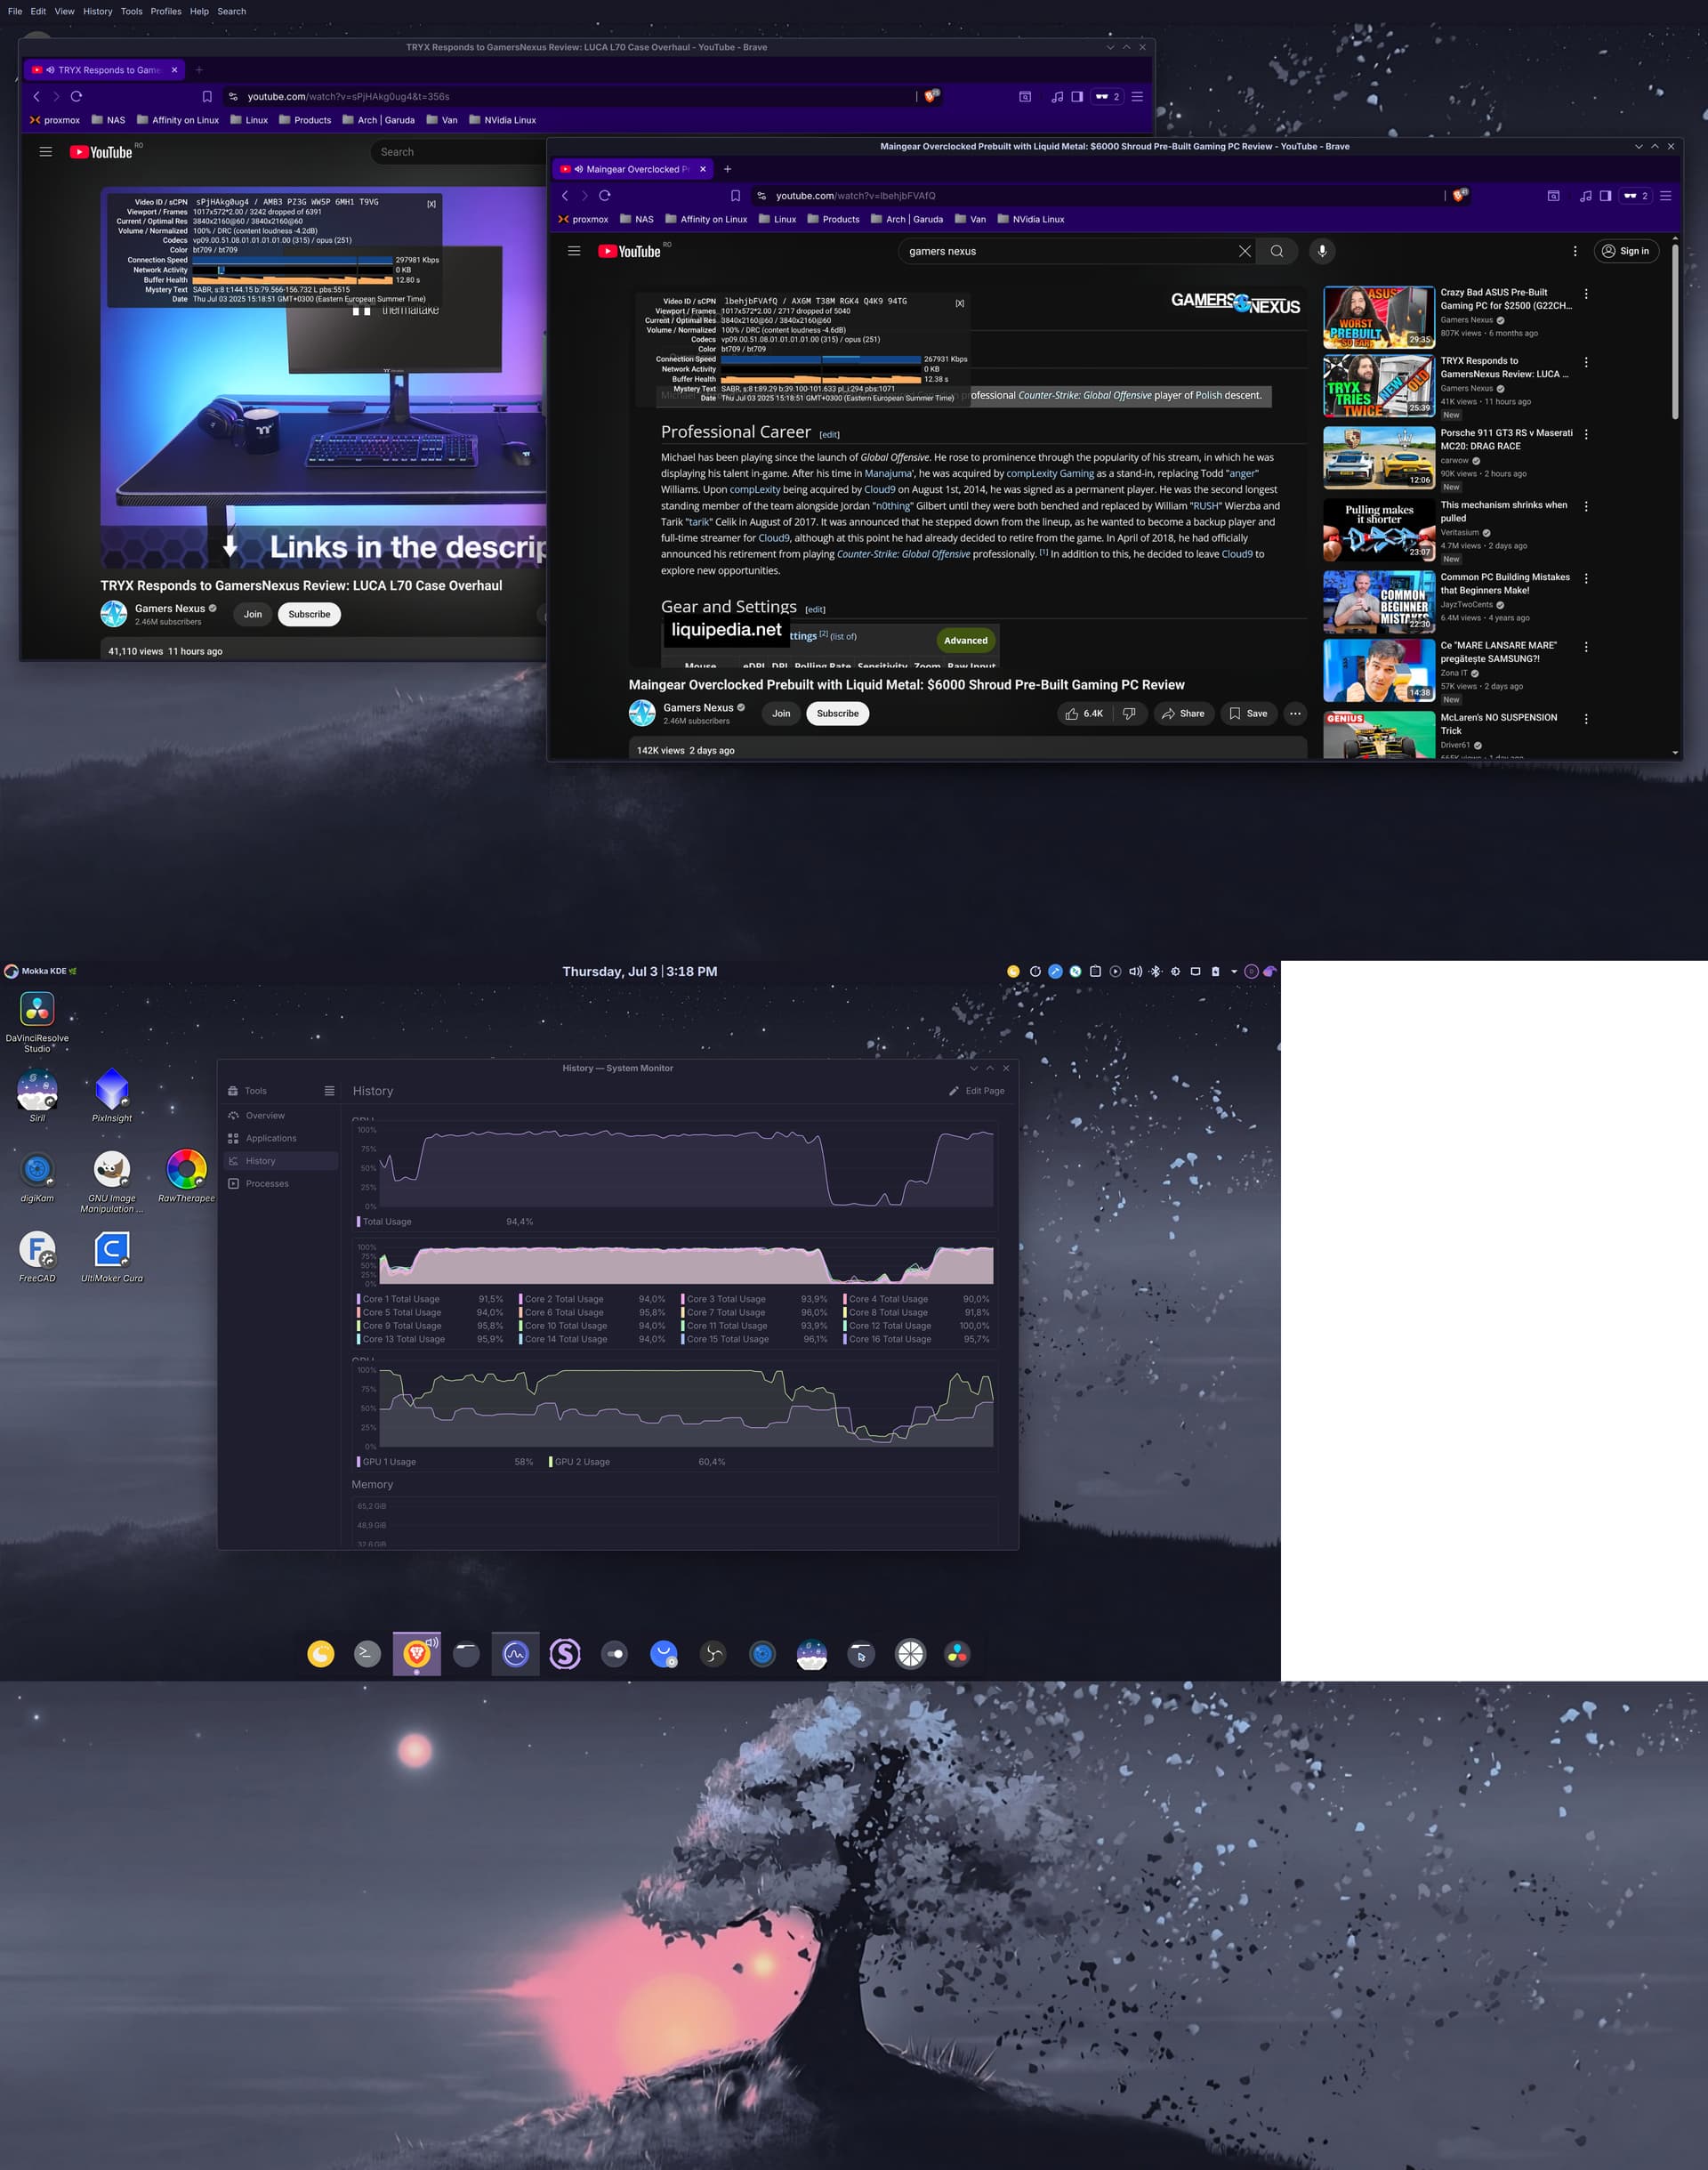The height and width of the screenshot is (2170, 1708).
Task: Reload page in the Maingear Brave window
Action: tap(604, 196)
